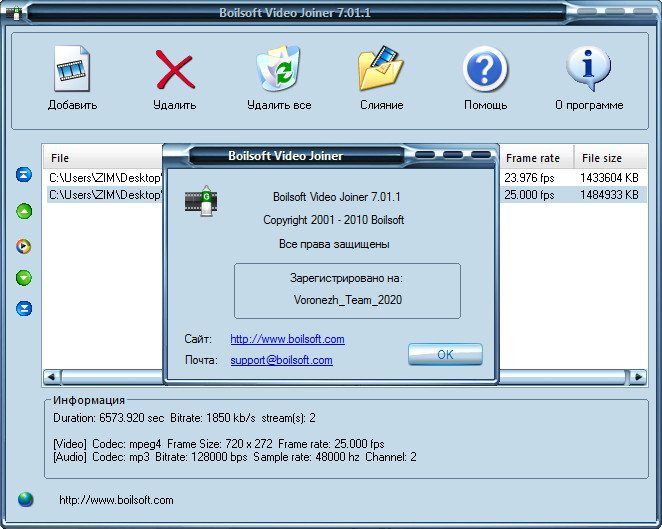Open http://www.boilsoft.com link in About dialog
Screen dimensions: 662x529
pos(287,339)
